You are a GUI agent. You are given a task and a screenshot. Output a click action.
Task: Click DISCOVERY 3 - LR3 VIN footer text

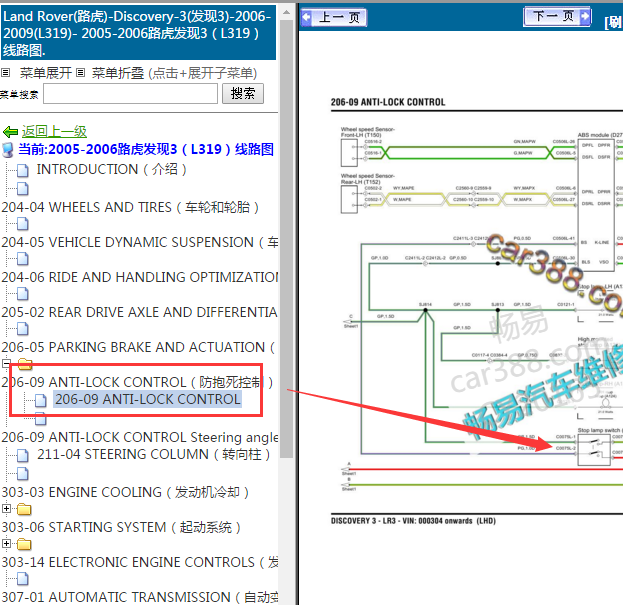click(x=413, y=521)
